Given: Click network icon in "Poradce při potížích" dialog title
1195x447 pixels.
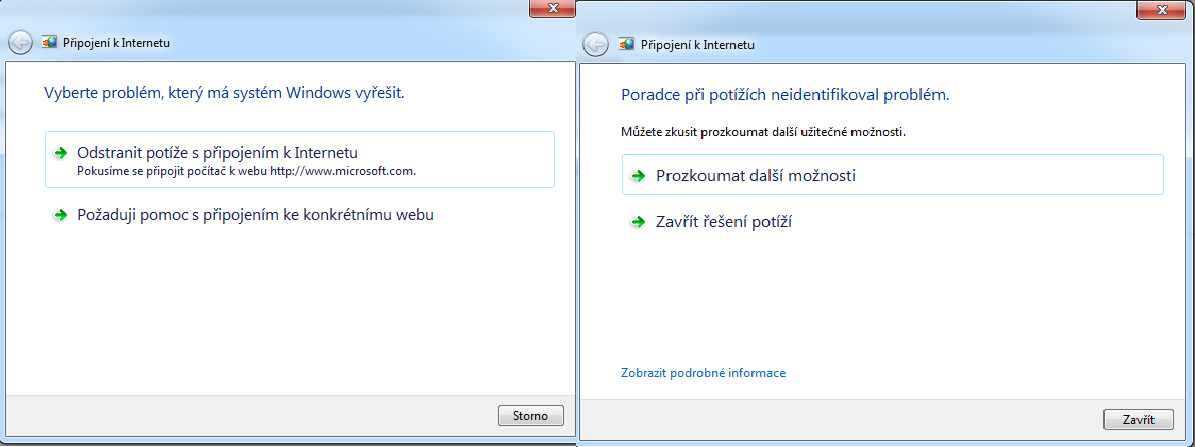Looking at the screenshot, I should coord(627,44).
